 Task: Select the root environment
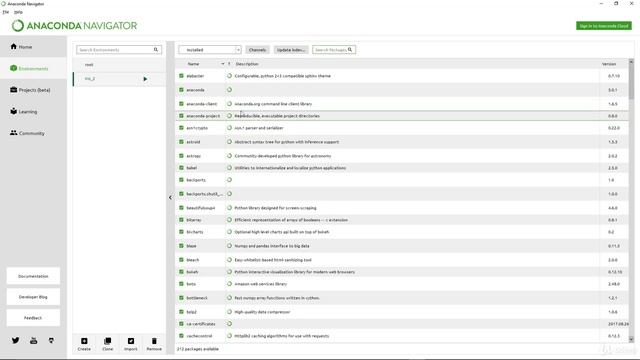pyautogui.click(x=119, y=64)
